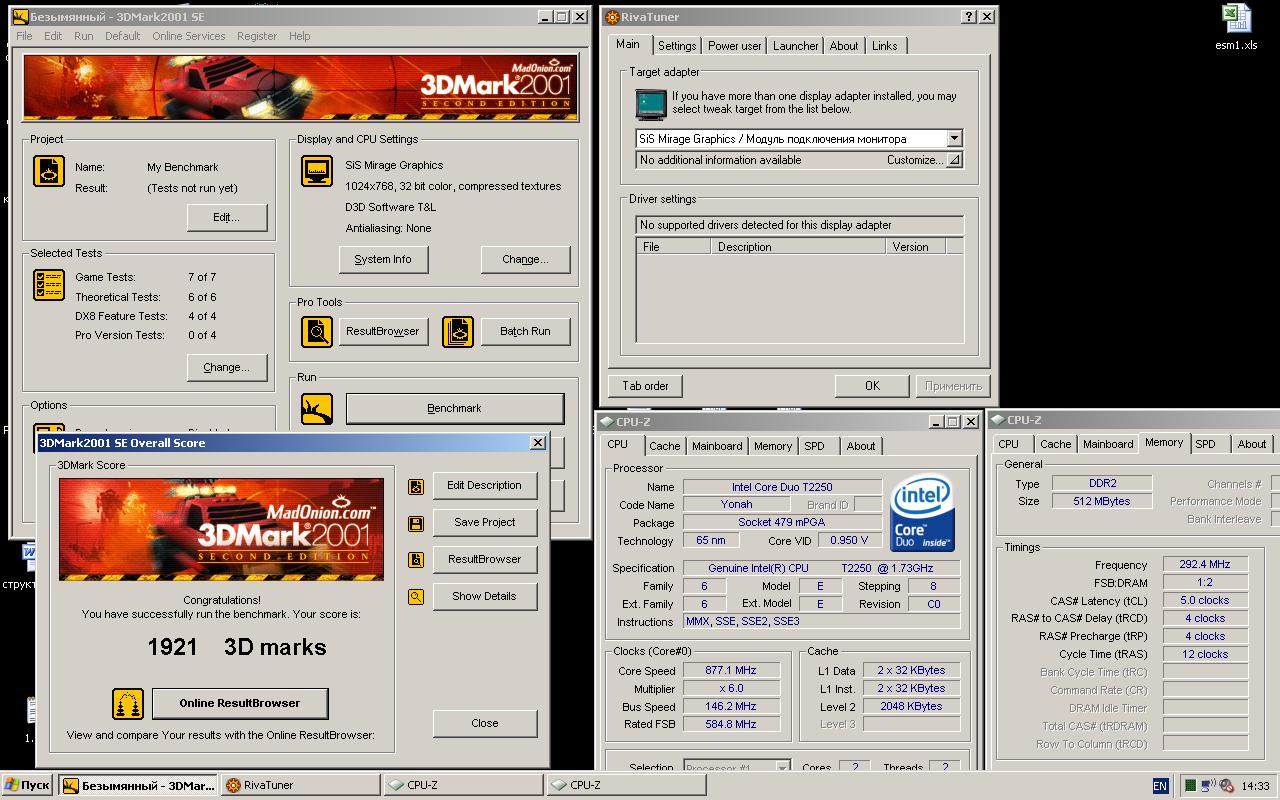Open the SPD tab in right CPU-Z

tap(1206, 444)
